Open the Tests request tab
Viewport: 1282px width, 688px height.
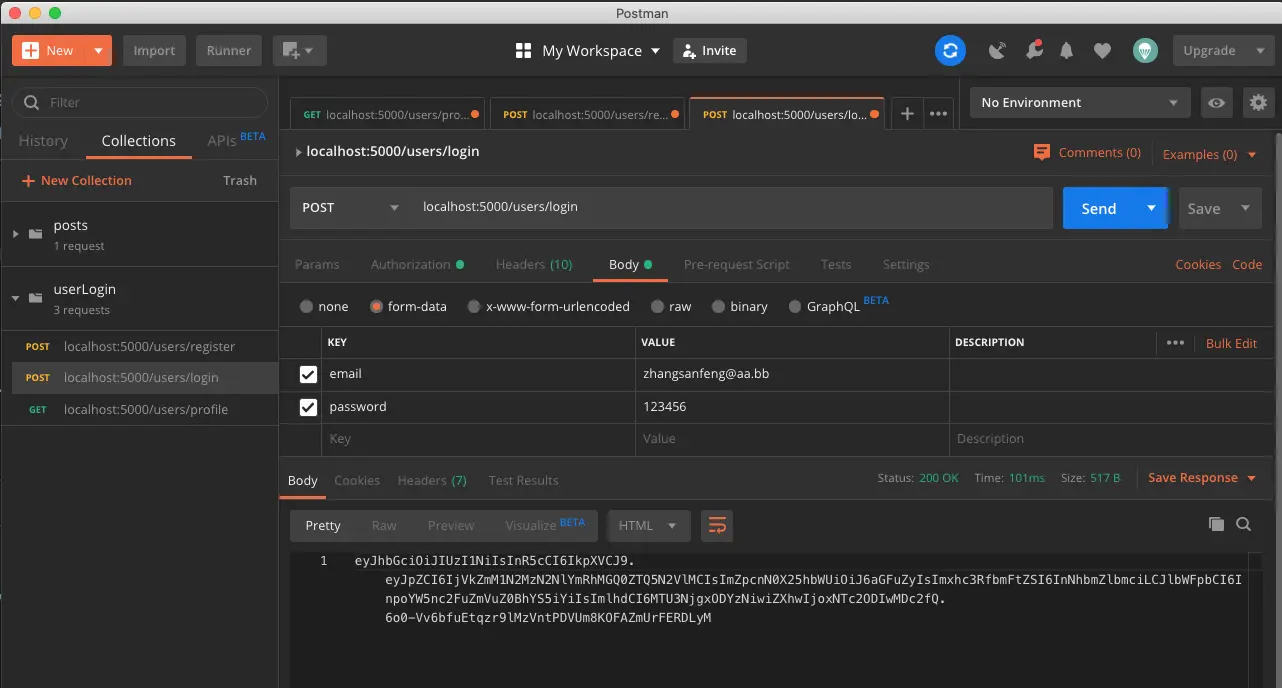(x=836, y=264)
